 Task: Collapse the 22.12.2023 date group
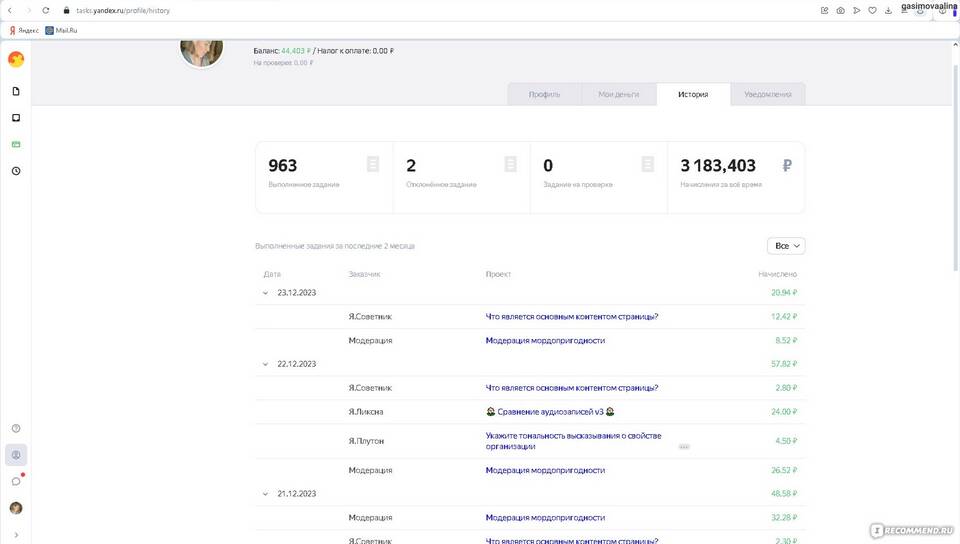(265, 364)
